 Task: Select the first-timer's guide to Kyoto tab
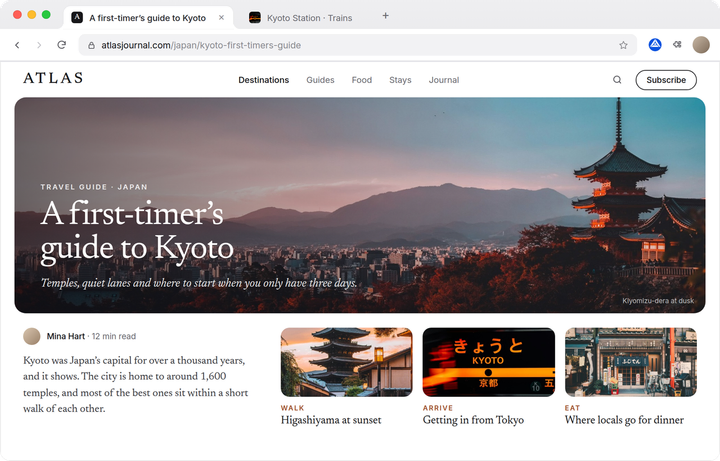pos(148,18)
